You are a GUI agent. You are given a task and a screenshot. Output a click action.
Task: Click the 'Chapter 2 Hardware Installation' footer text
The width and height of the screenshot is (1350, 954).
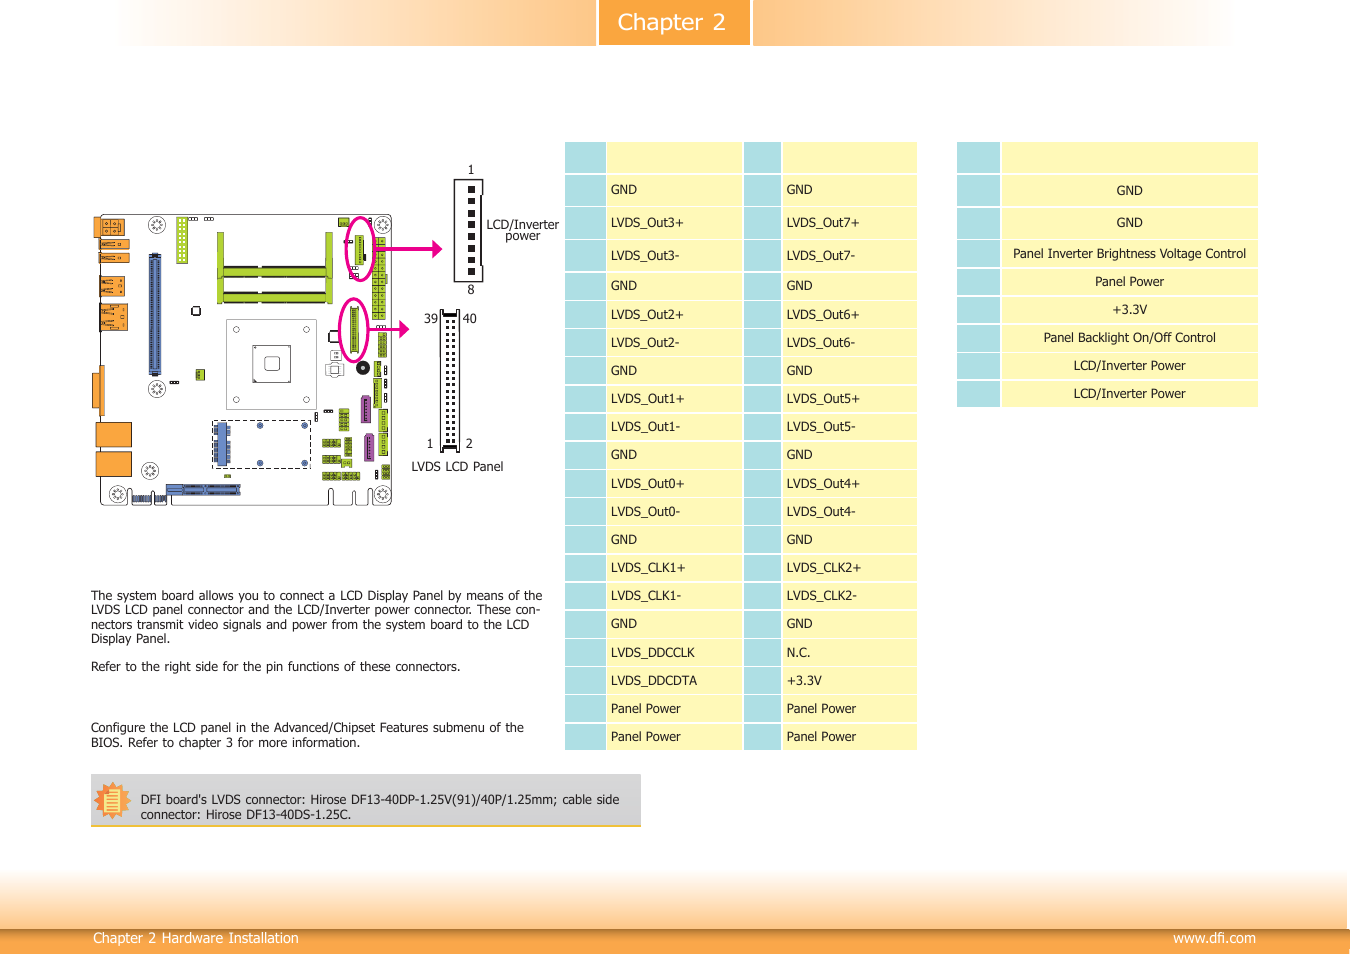click(196, 938)
